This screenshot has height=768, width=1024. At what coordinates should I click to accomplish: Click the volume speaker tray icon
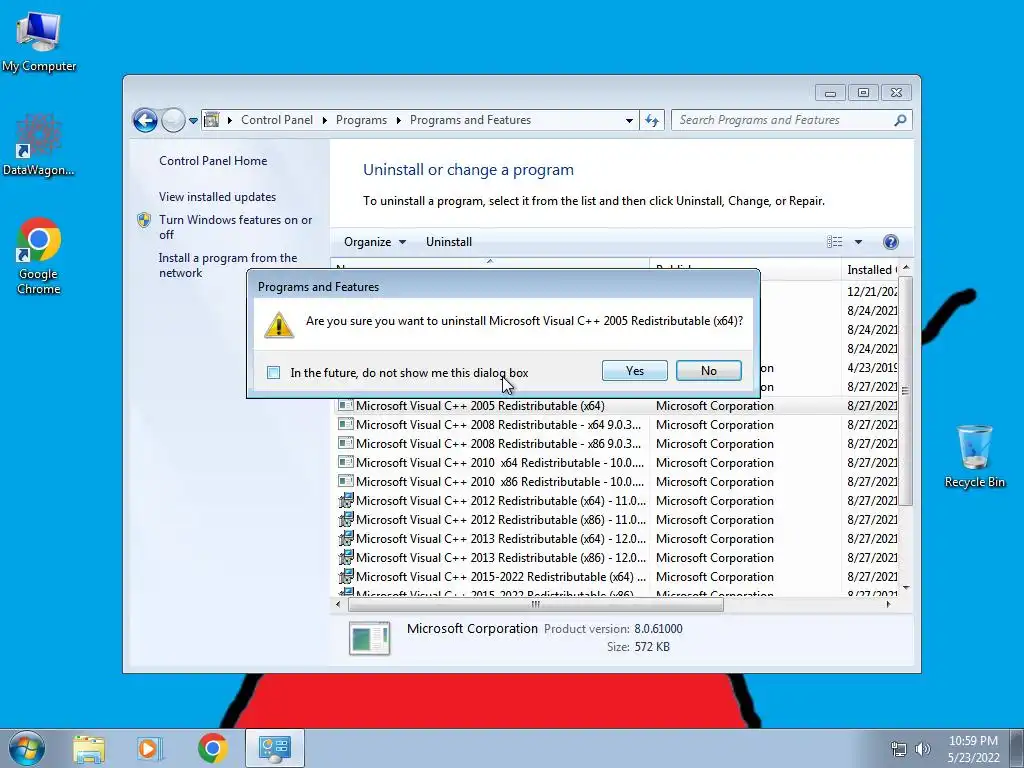tap(922, 749)
